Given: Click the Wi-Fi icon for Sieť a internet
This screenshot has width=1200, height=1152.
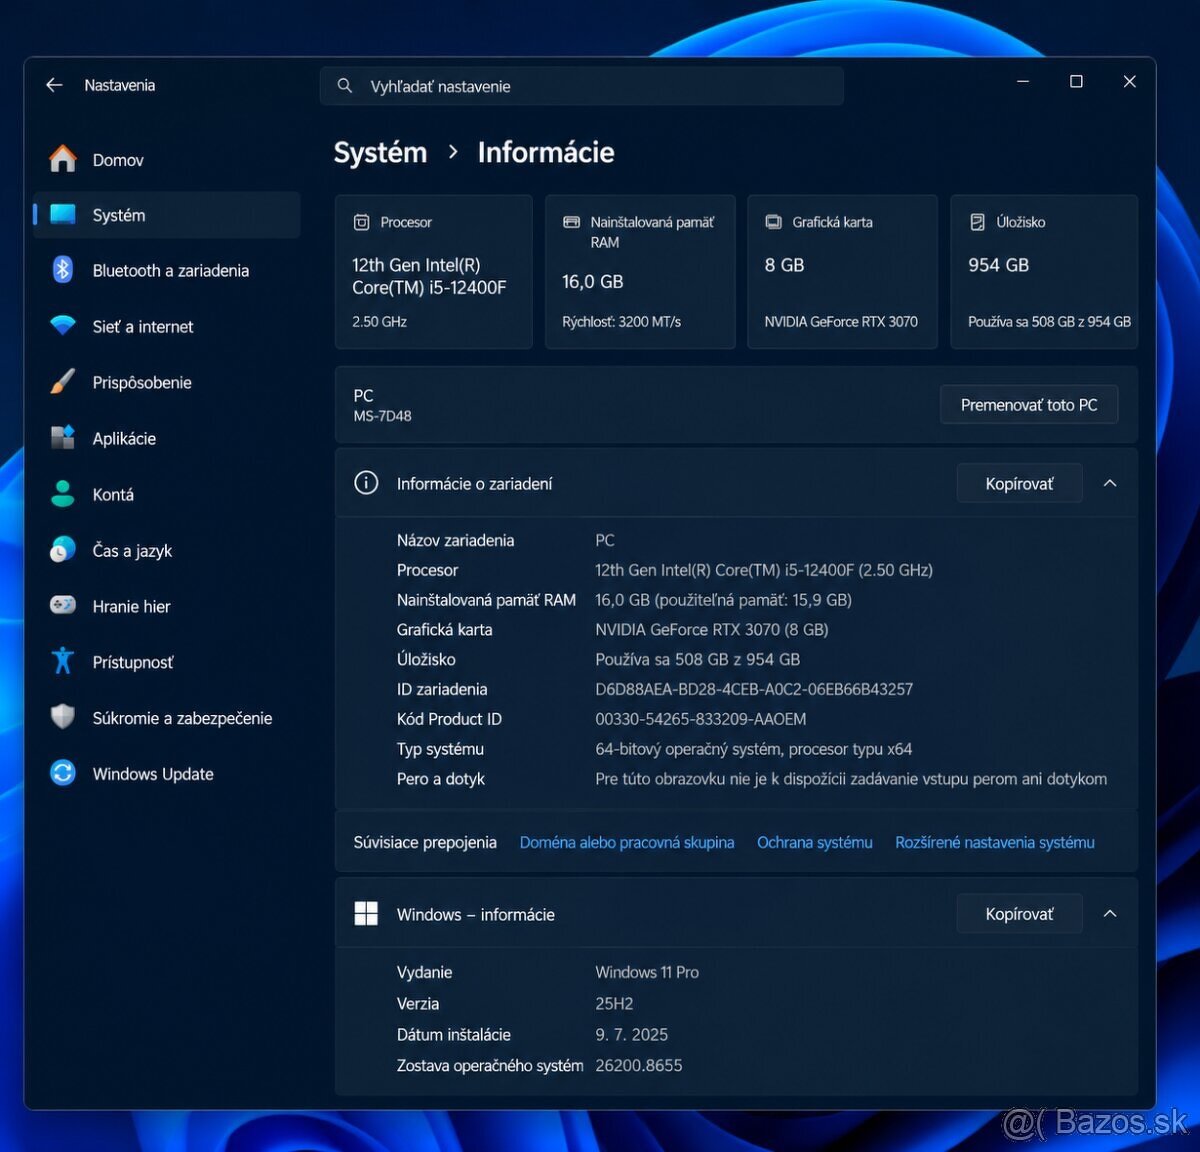Looking at the screenshot, I should [x=63, y=326].
